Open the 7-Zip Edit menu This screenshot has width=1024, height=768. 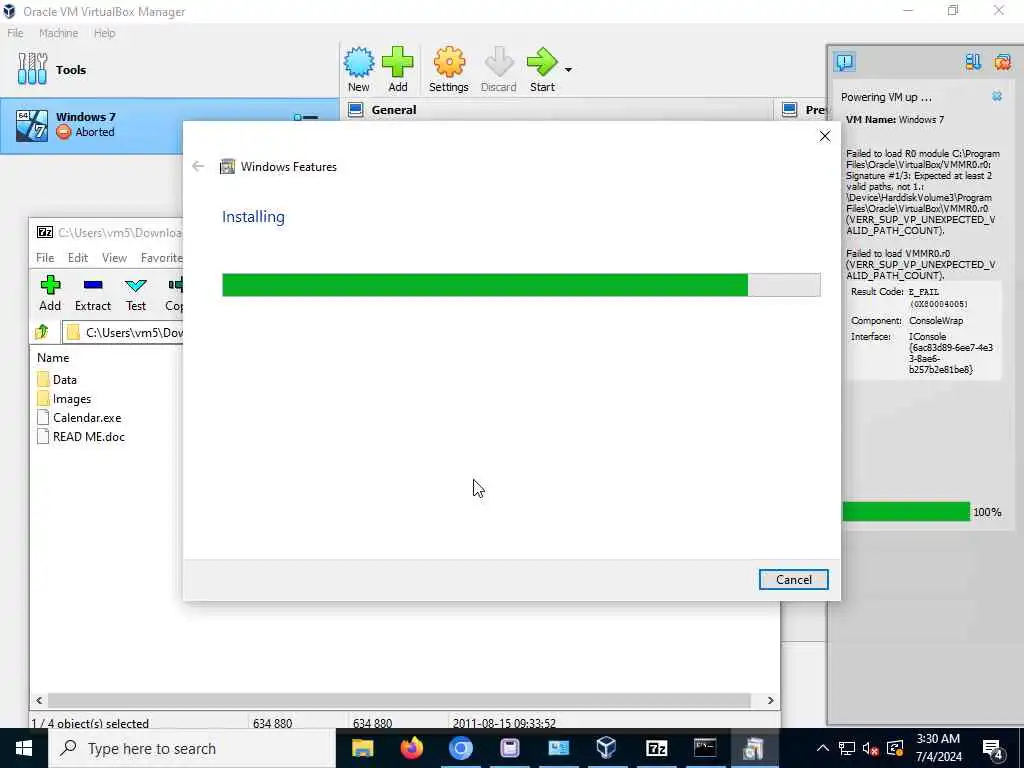(78, 258)
